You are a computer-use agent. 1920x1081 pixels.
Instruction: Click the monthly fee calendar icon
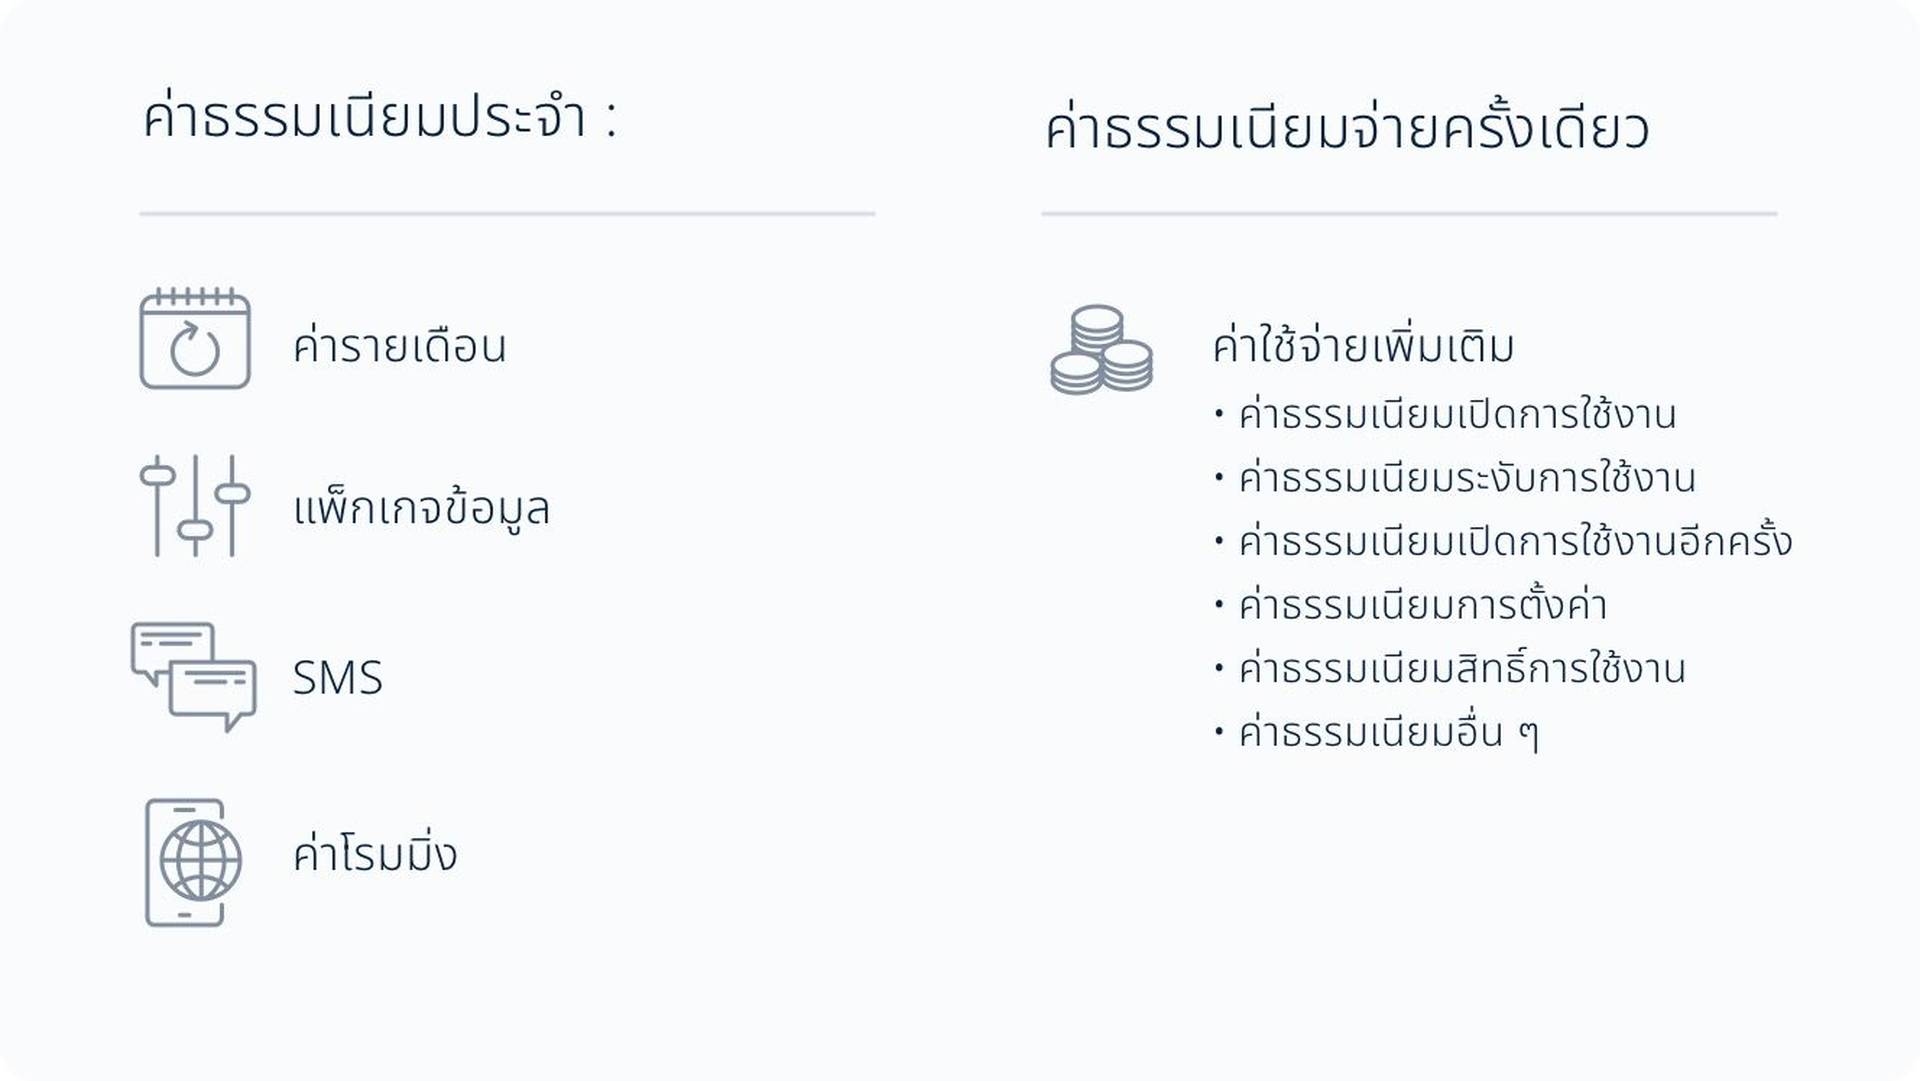pyautogui.click(x=195, y=339)
